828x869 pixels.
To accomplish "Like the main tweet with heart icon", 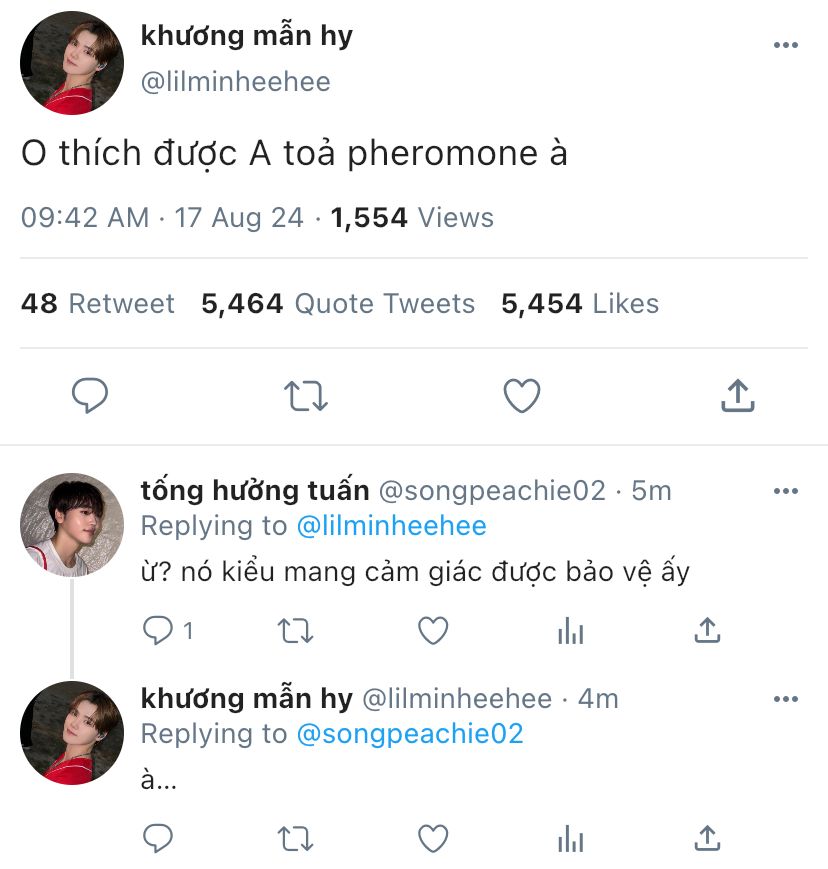I will [x=521, y=397].
